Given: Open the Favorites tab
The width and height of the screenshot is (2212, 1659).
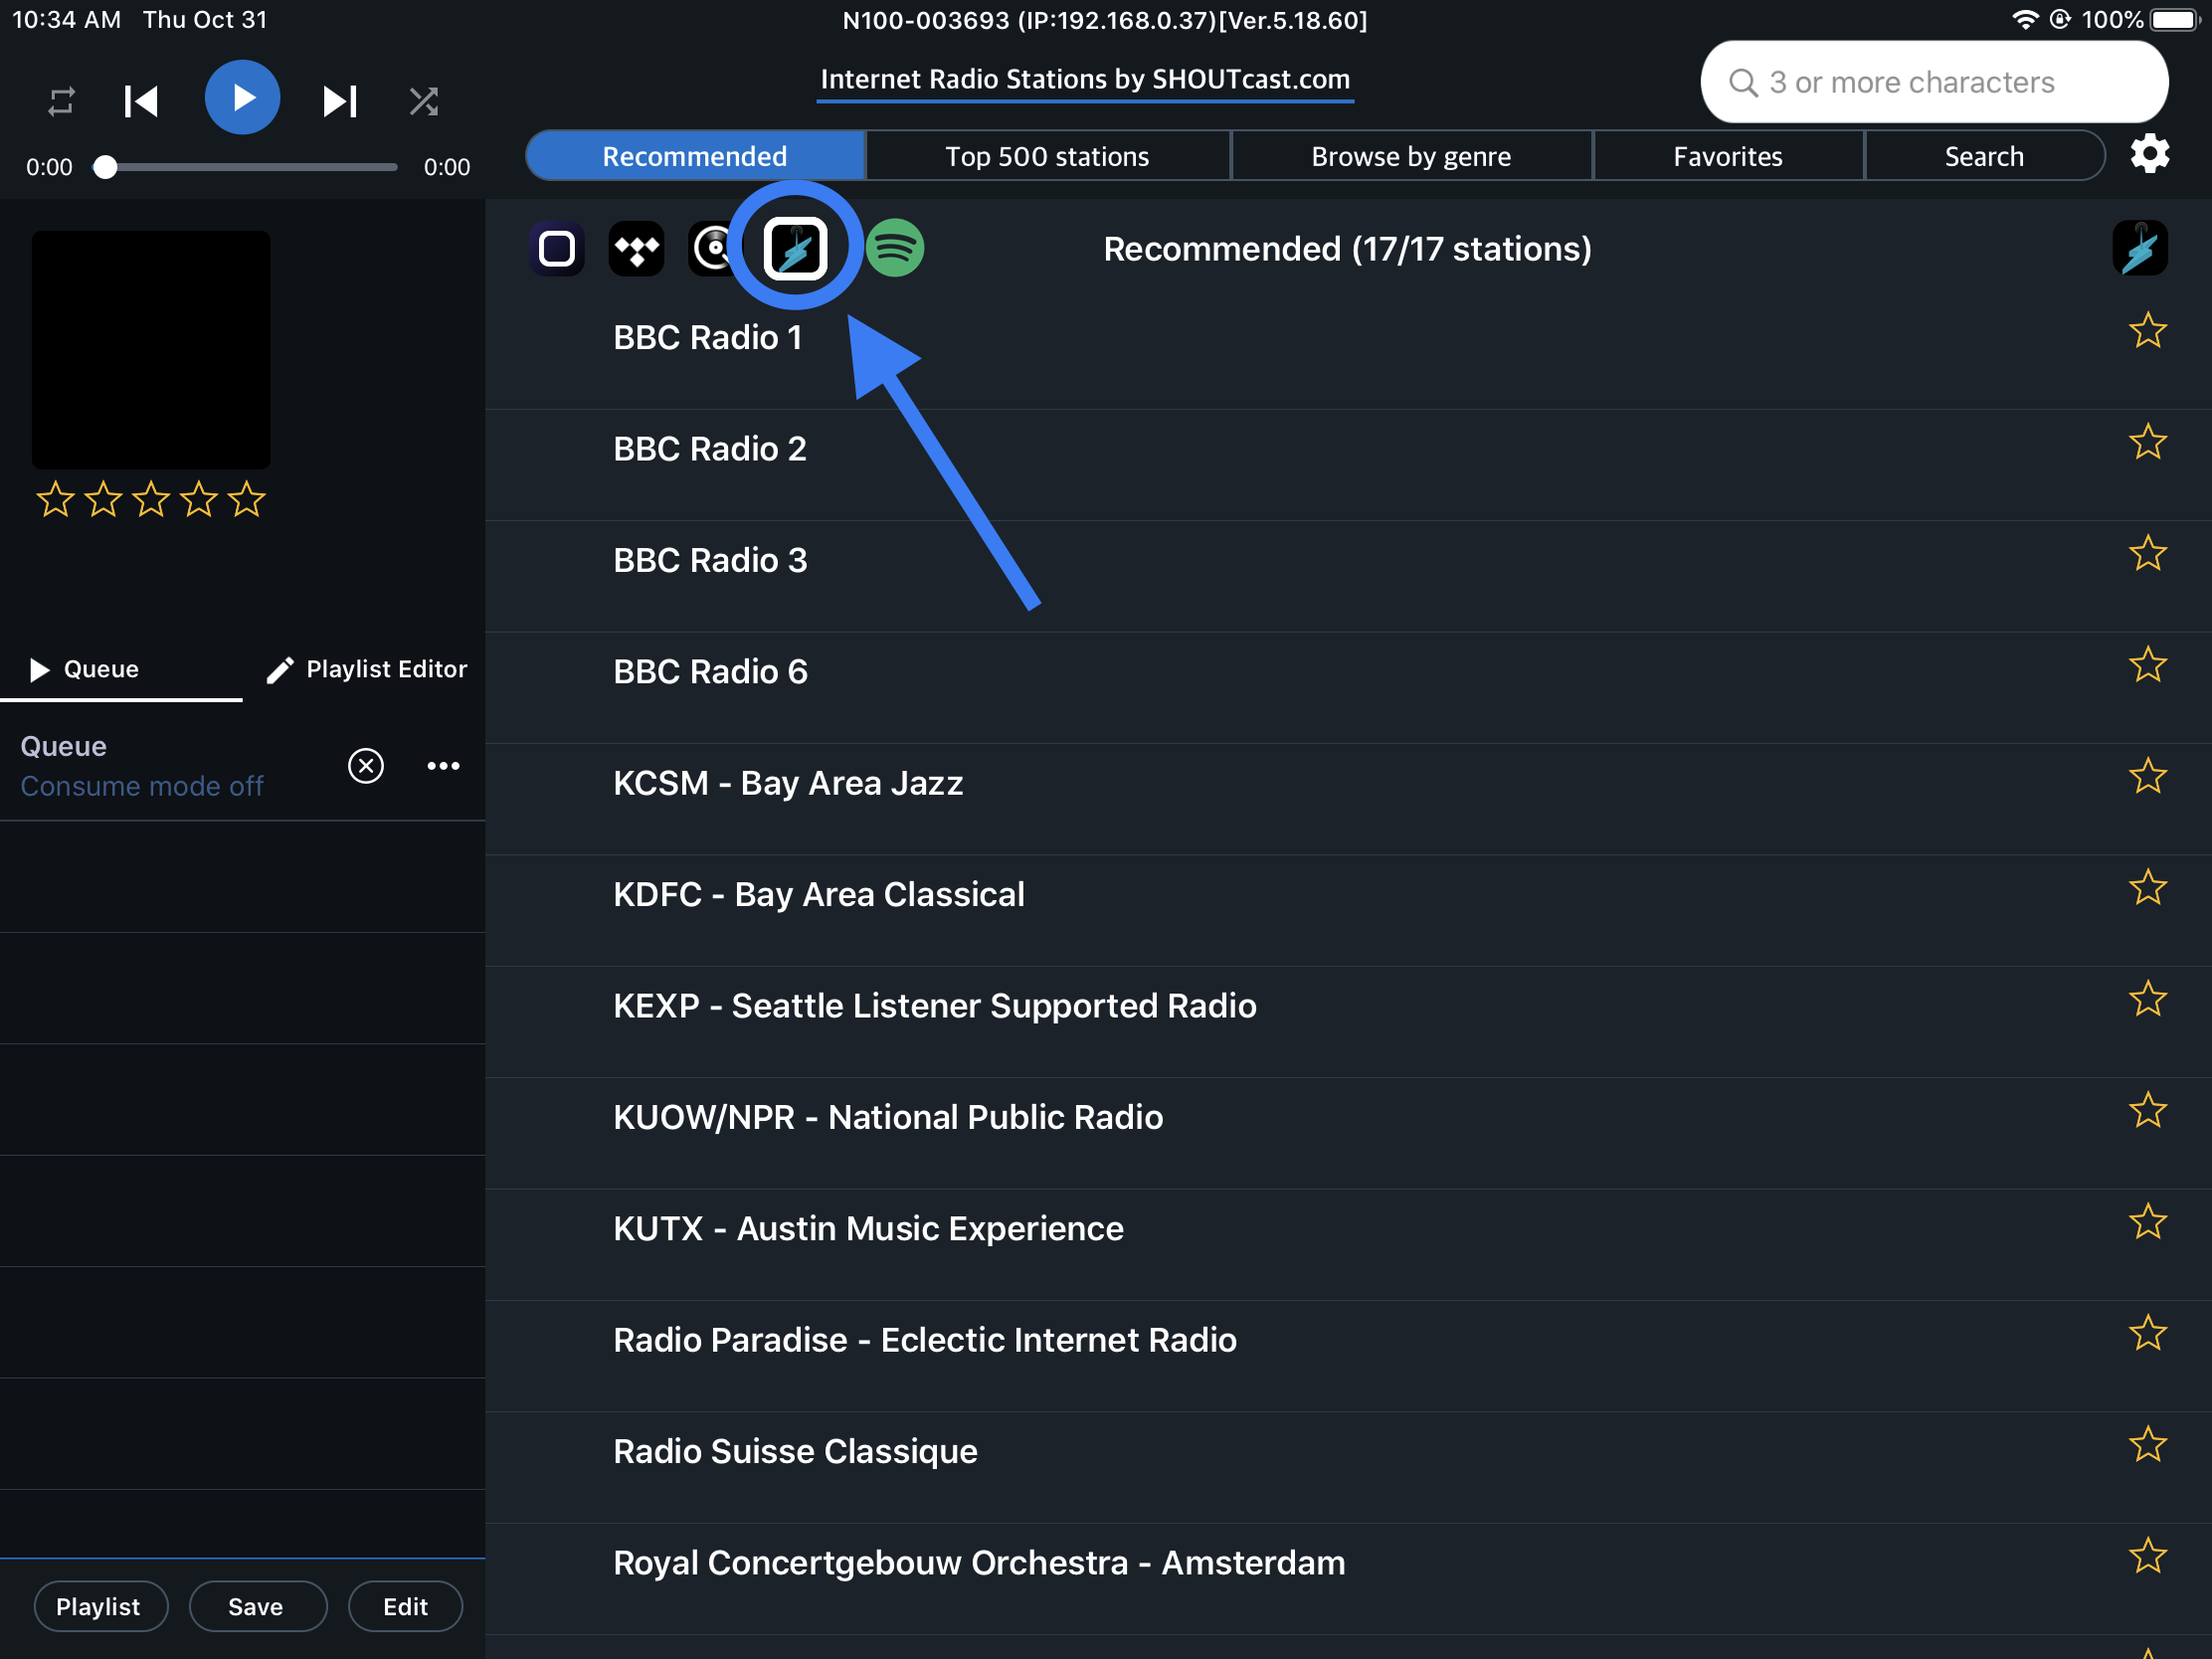Looking at the screenshot, I should click(1728, 156).
